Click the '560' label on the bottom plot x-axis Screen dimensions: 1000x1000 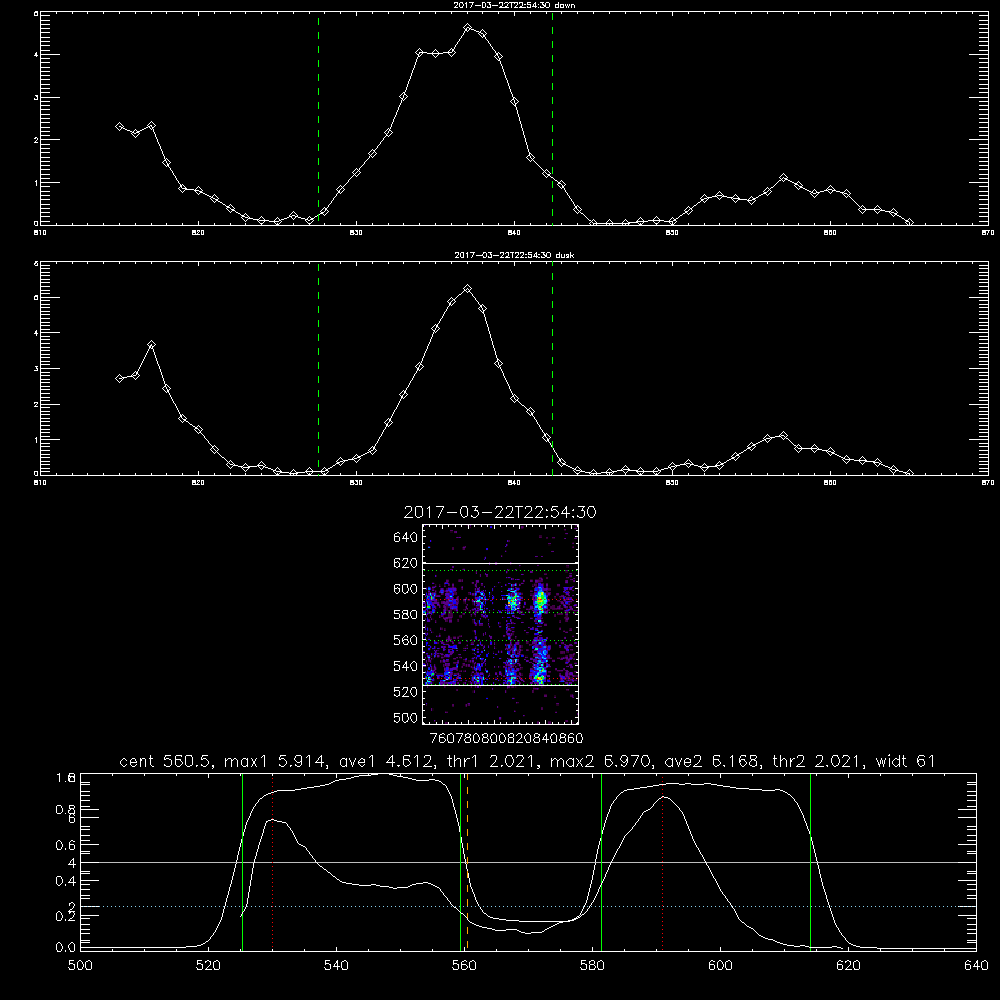464,966
